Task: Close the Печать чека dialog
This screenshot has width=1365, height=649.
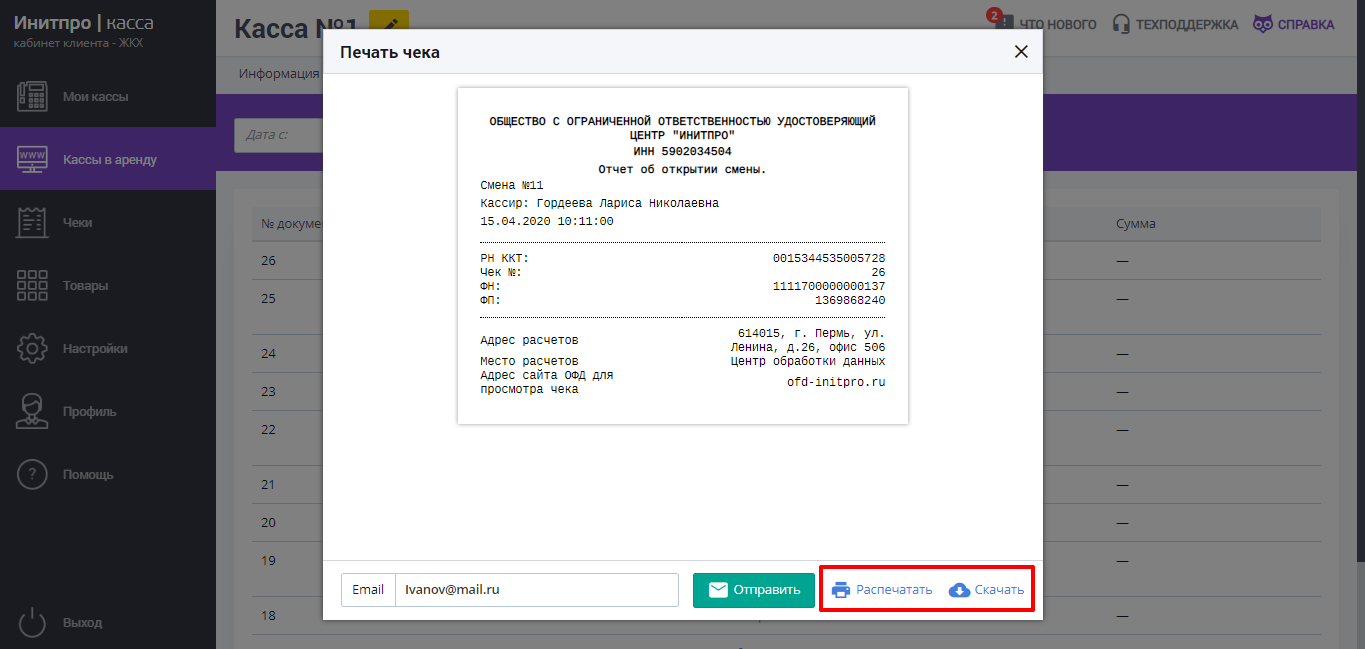Action: [1021, 52]
